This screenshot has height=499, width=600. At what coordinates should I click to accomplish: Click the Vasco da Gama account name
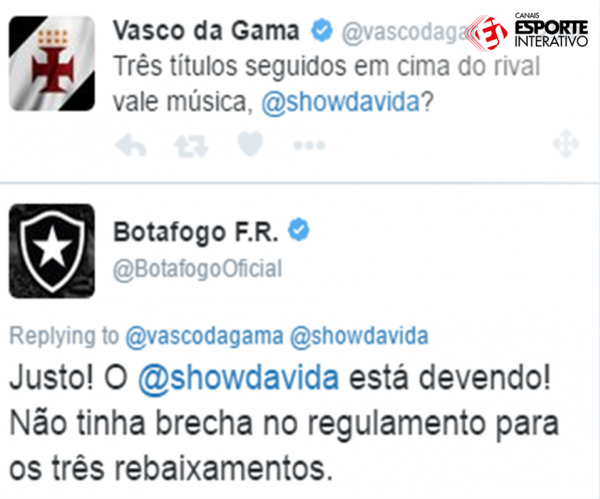click(x=206, y=30)
